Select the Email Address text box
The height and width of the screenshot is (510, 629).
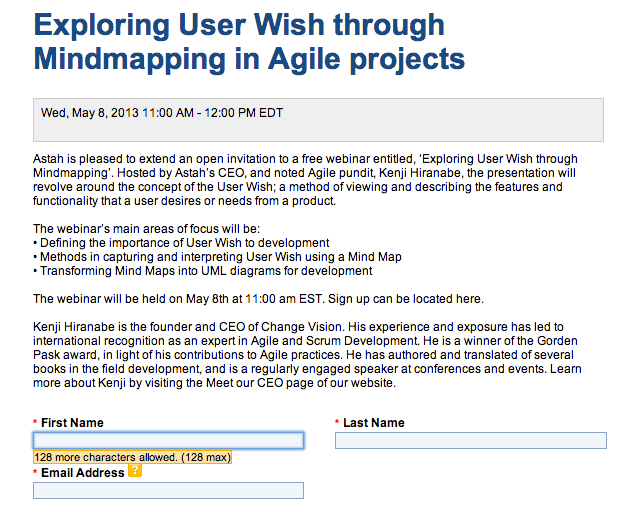(x=168, y=490)
